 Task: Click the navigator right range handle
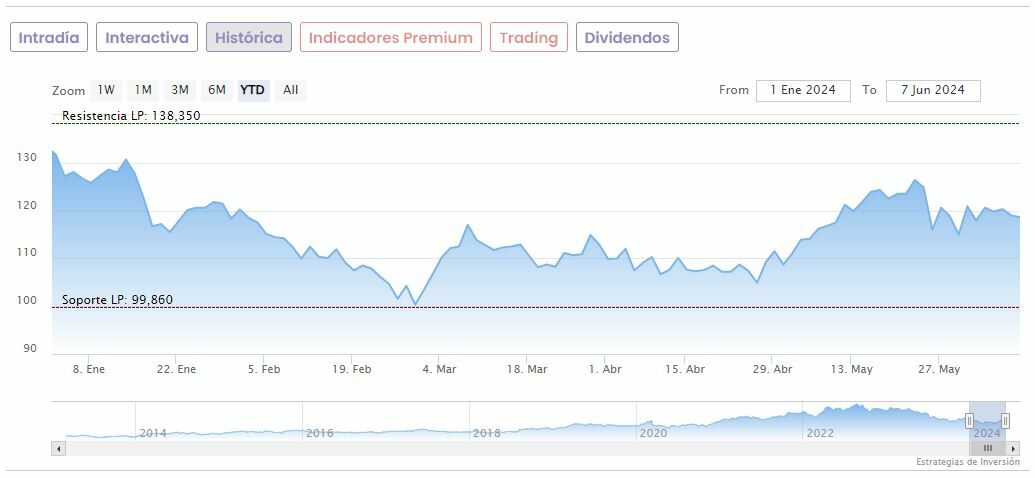click(1005, 421)
